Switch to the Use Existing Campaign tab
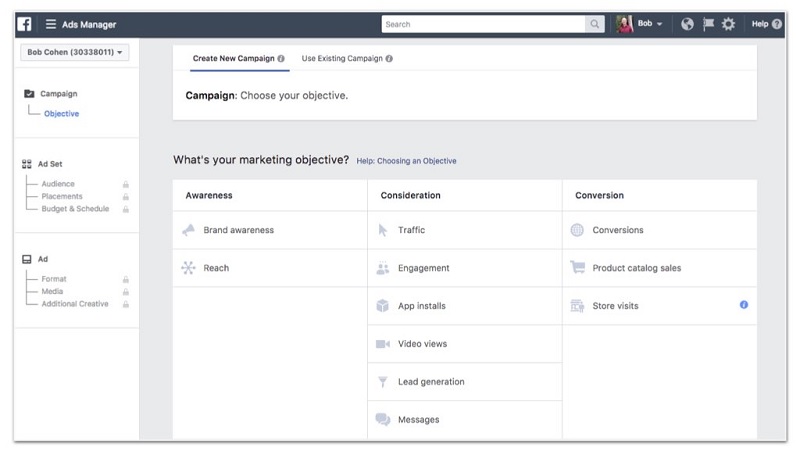The image size is (800, 458). (x=347, y=59)
